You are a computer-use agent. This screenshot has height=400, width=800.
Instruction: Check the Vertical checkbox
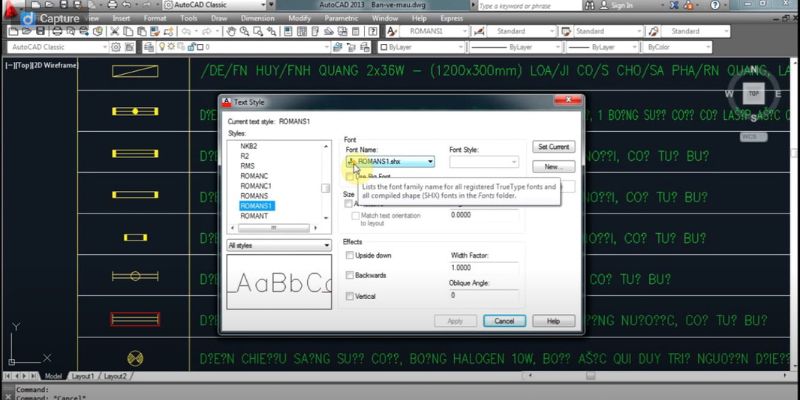pyautogui.click(x=349, y=296)
